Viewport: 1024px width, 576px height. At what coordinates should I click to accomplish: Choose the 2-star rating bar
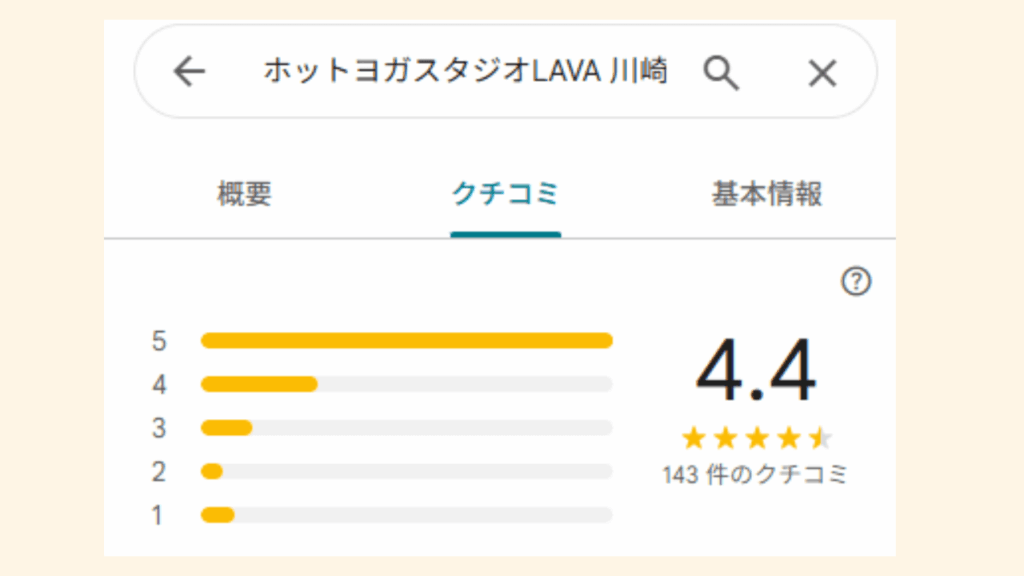pyautogui.click(x=406, y=471)
